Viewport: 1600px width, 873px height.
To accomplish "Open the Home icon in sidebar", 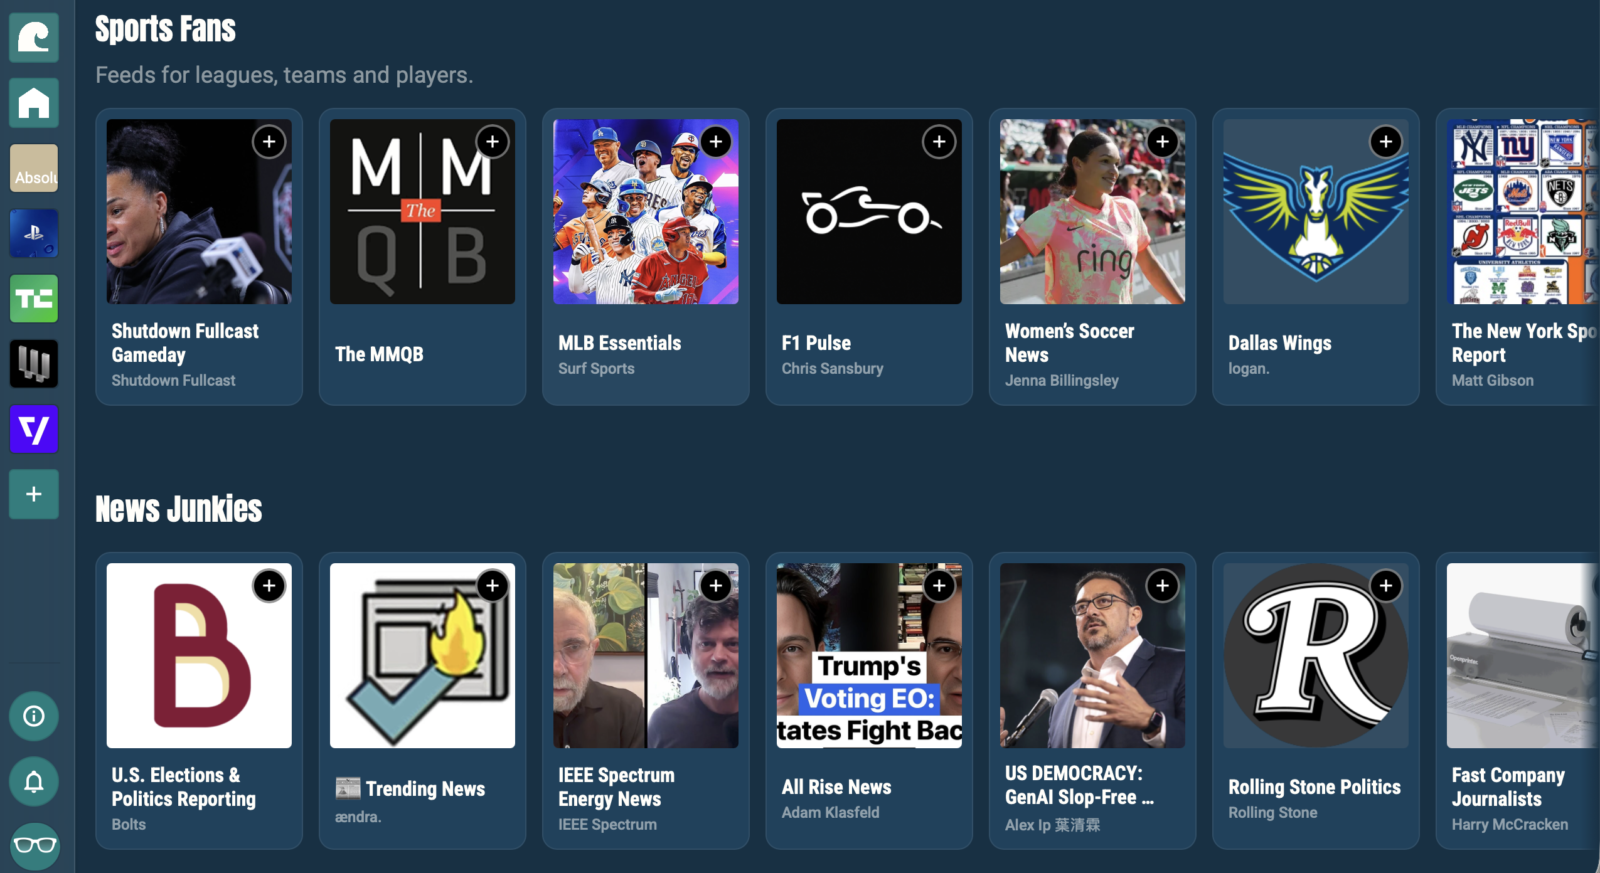I will (34, 103).
